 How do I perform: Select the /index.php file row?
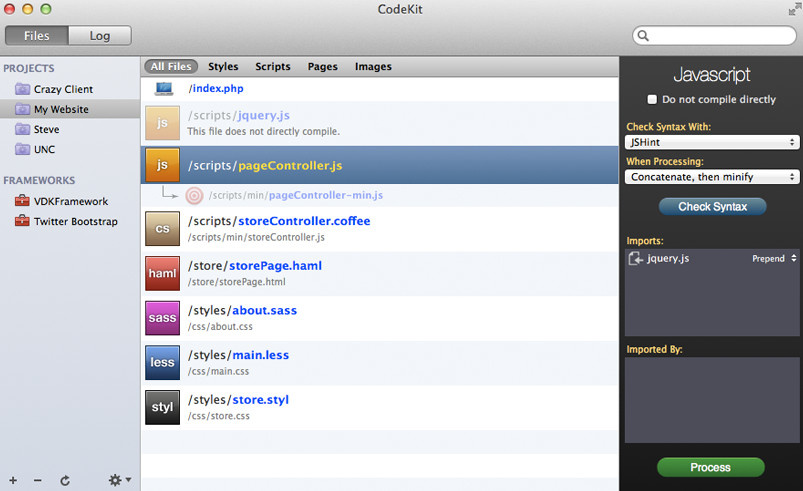[x=379, y=89]
